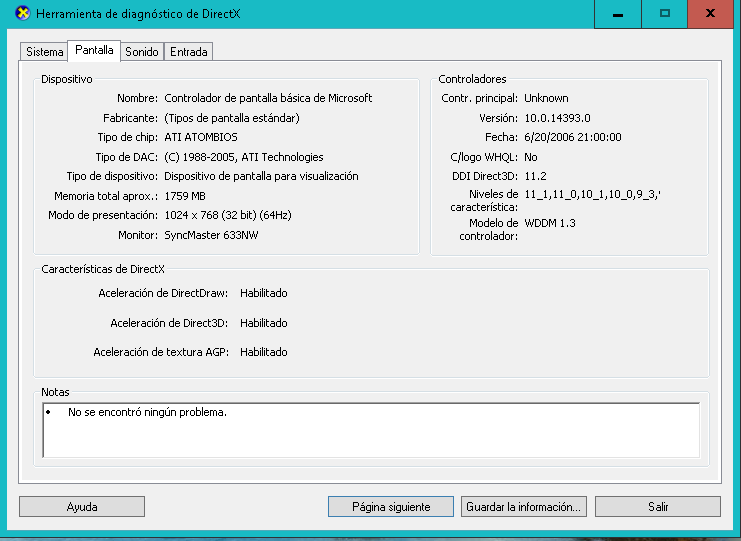This screenshot has height=541, width=741.
Task: Open the Sonido tab
Action: tap(142, 52)
